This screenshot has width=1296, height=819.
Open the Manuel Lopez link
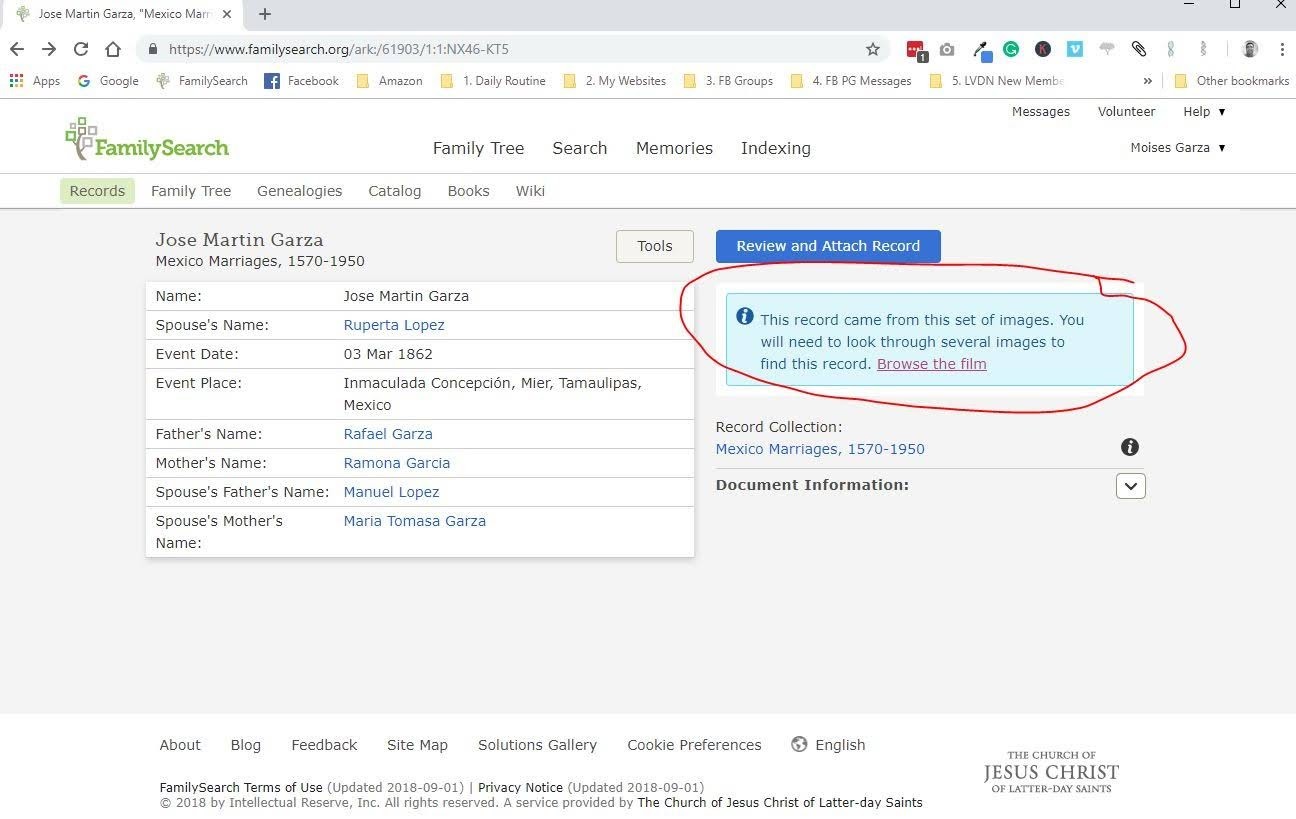[x=391, y=492]
